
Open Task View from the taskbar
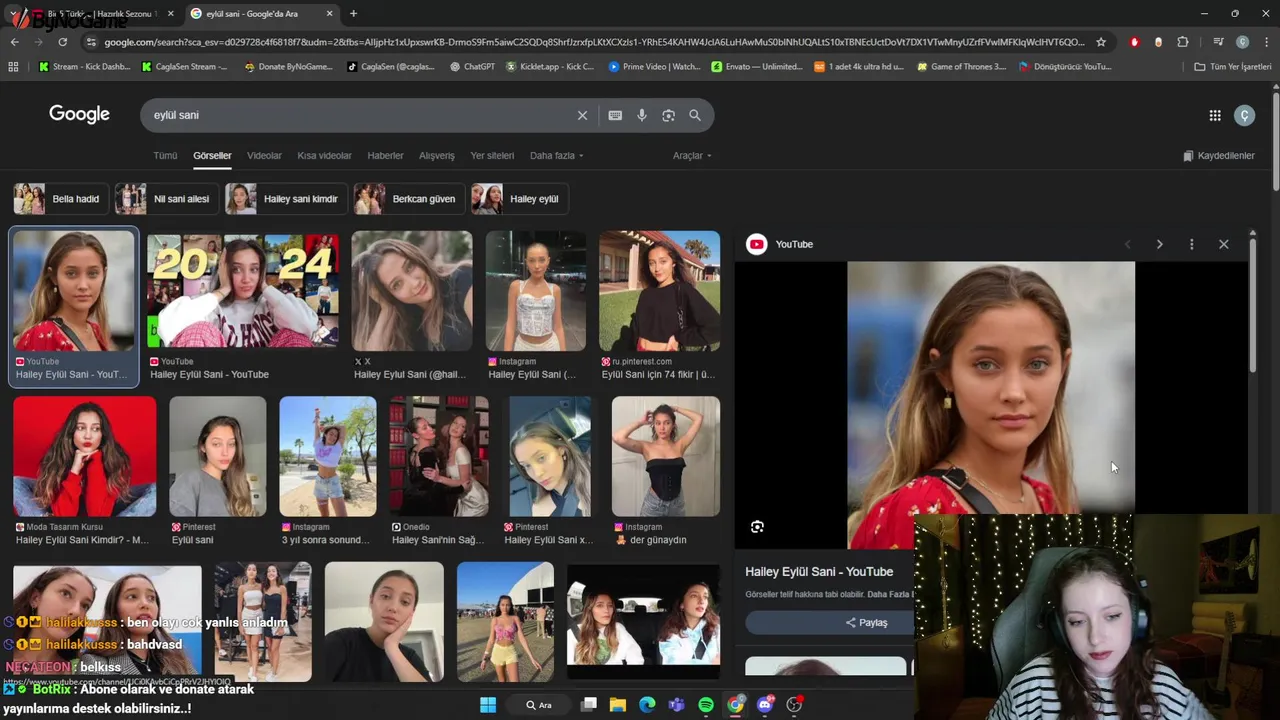click(x=589, y=705)
